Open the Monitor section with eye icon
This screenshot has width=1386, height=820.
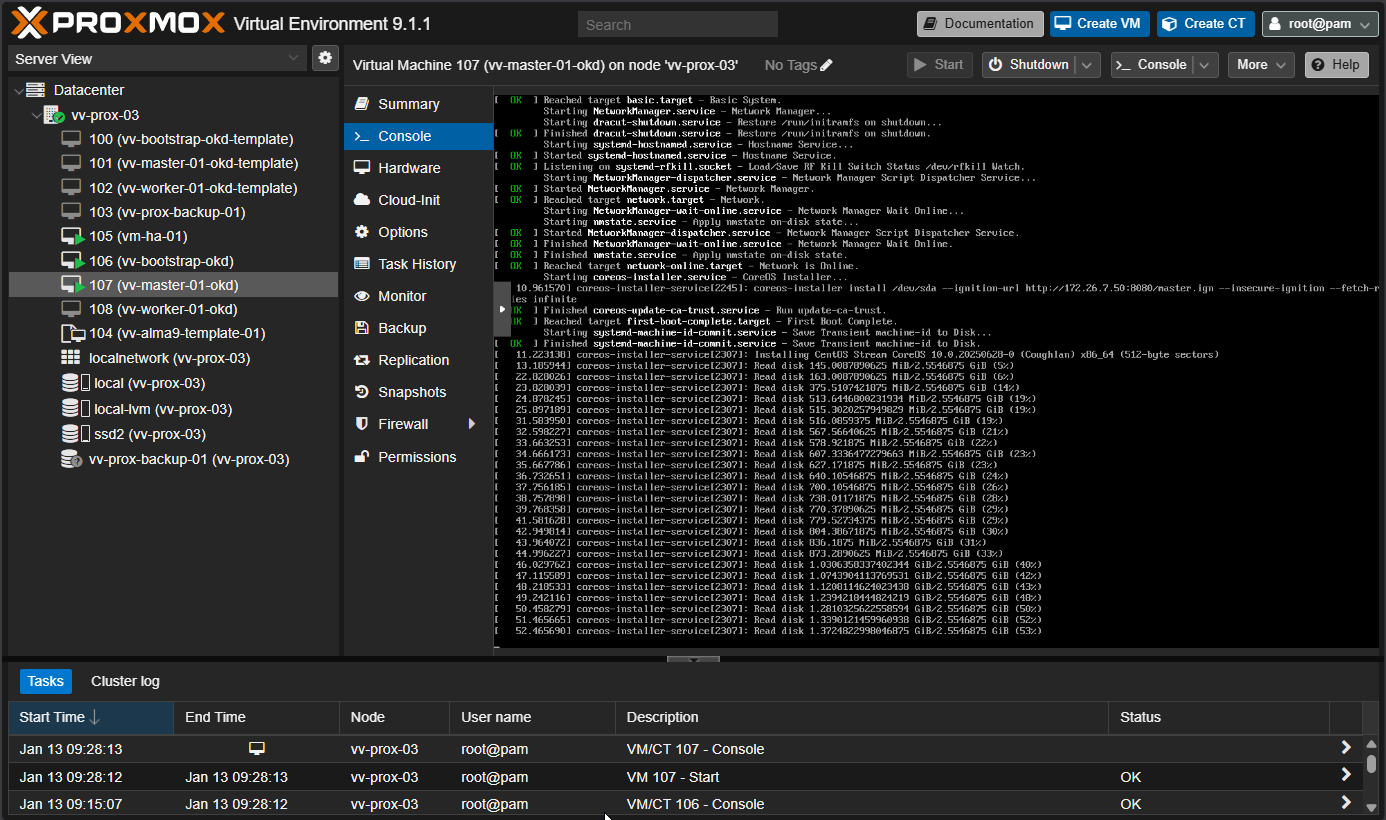coord(401,296)
